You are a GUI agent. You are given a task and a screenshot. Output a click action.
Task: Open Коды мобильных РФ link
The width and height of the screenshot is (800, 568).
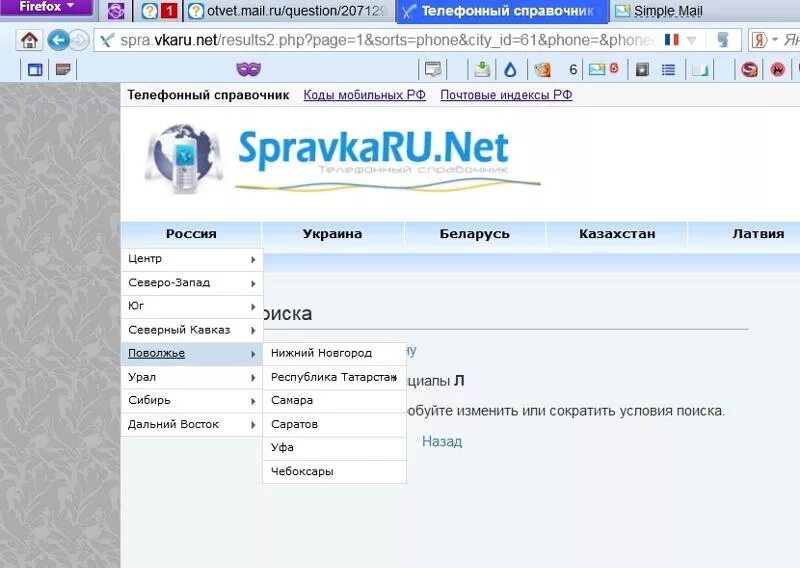click(x=364, y=95)
